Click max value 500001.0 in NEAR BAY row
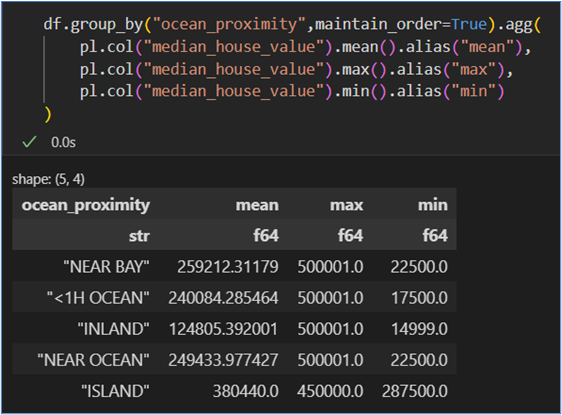The width and height of the screenshot is (562, 415). (330, 267)
